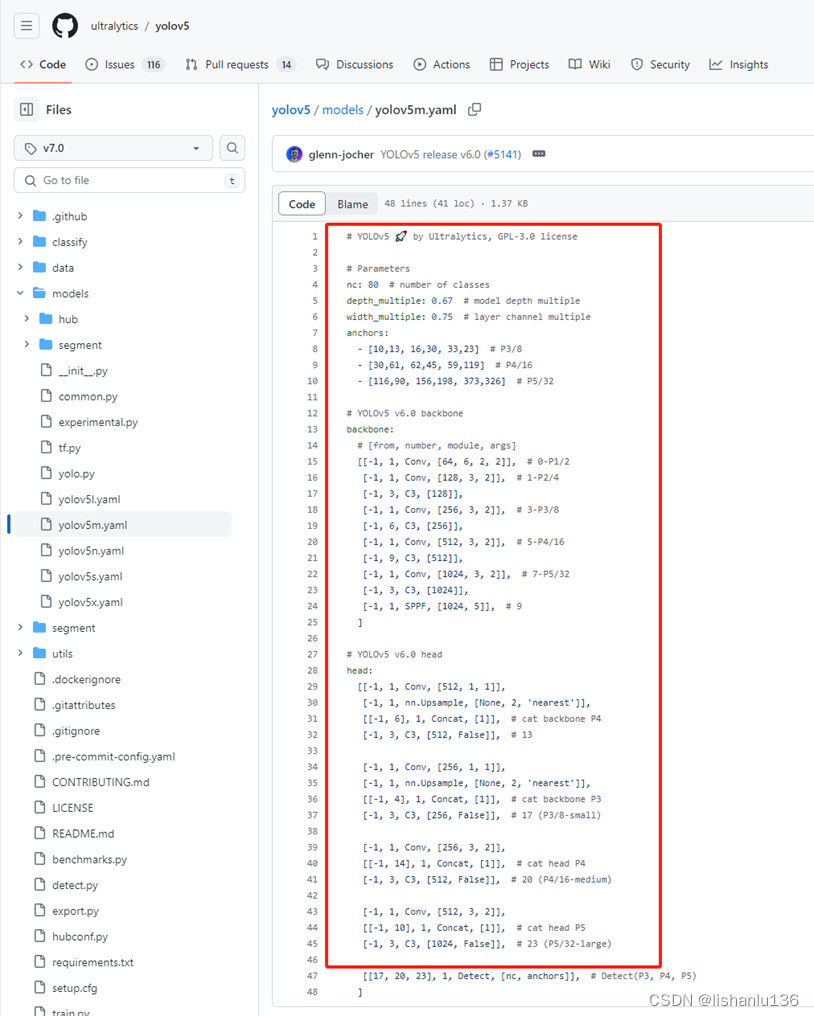Select the Code view button
The image size is (814, 1016).
[302, 204]
